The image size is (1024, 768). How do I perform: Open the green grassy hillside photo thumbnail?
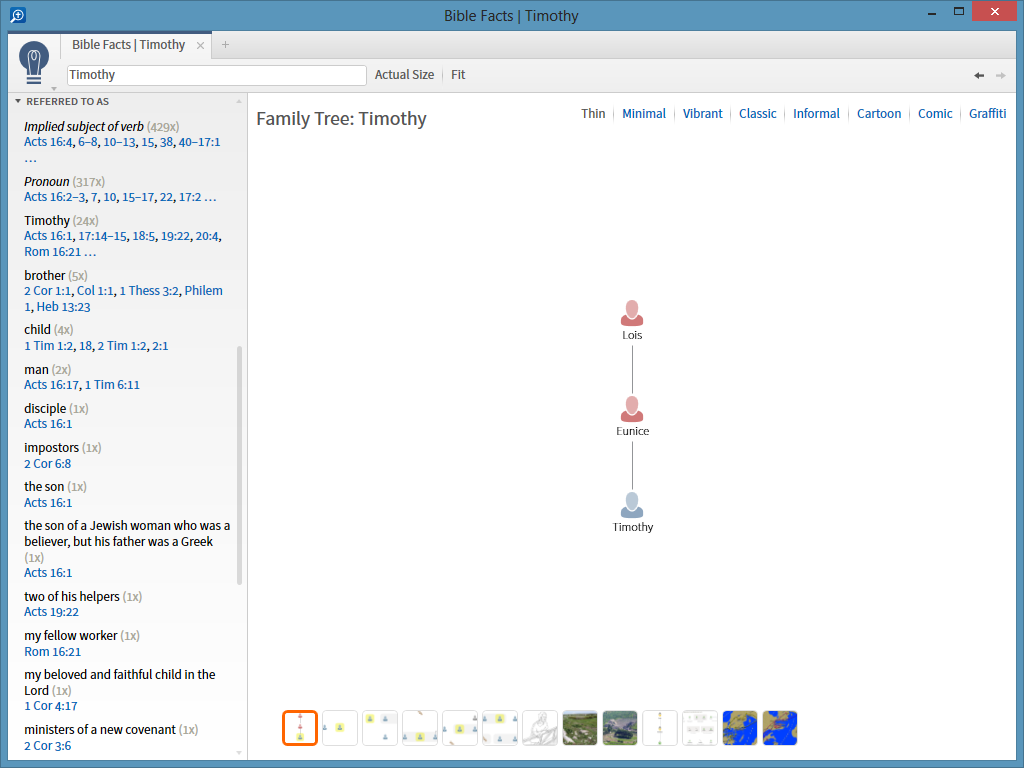pos(579,728)
